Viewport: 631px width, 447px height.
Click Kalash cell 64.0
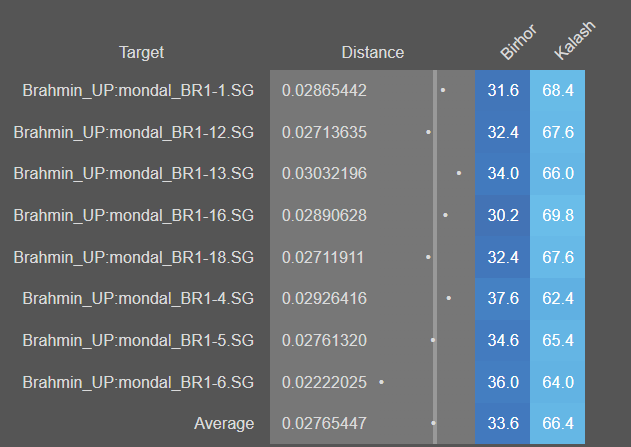click(x=558, y=382)
